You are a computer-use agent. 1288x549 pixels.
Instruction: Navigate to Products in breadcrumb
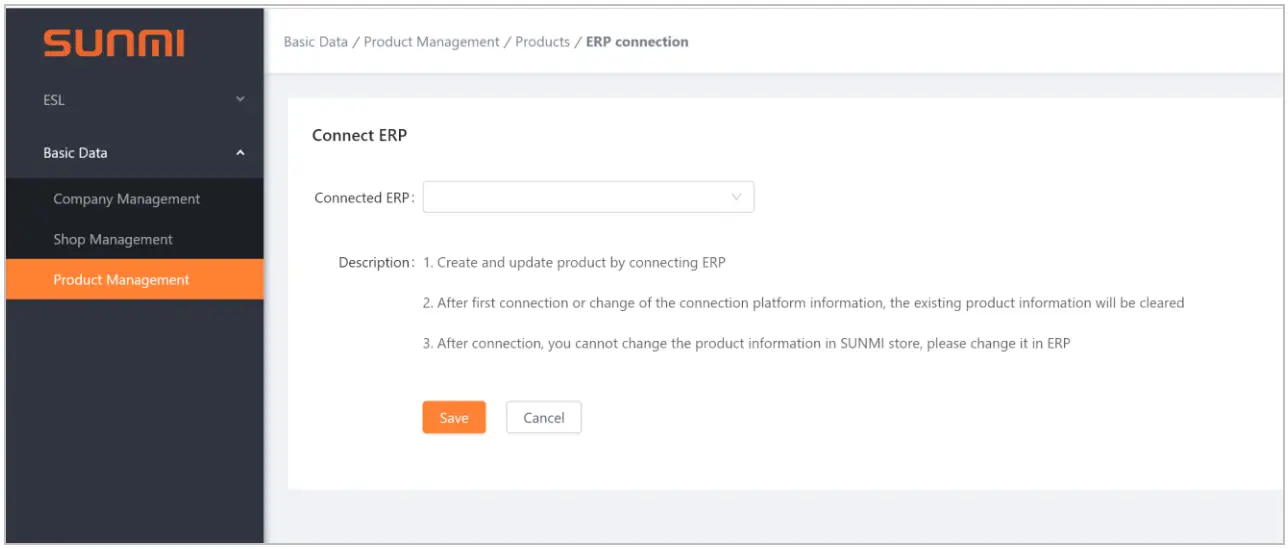(542, 42)
